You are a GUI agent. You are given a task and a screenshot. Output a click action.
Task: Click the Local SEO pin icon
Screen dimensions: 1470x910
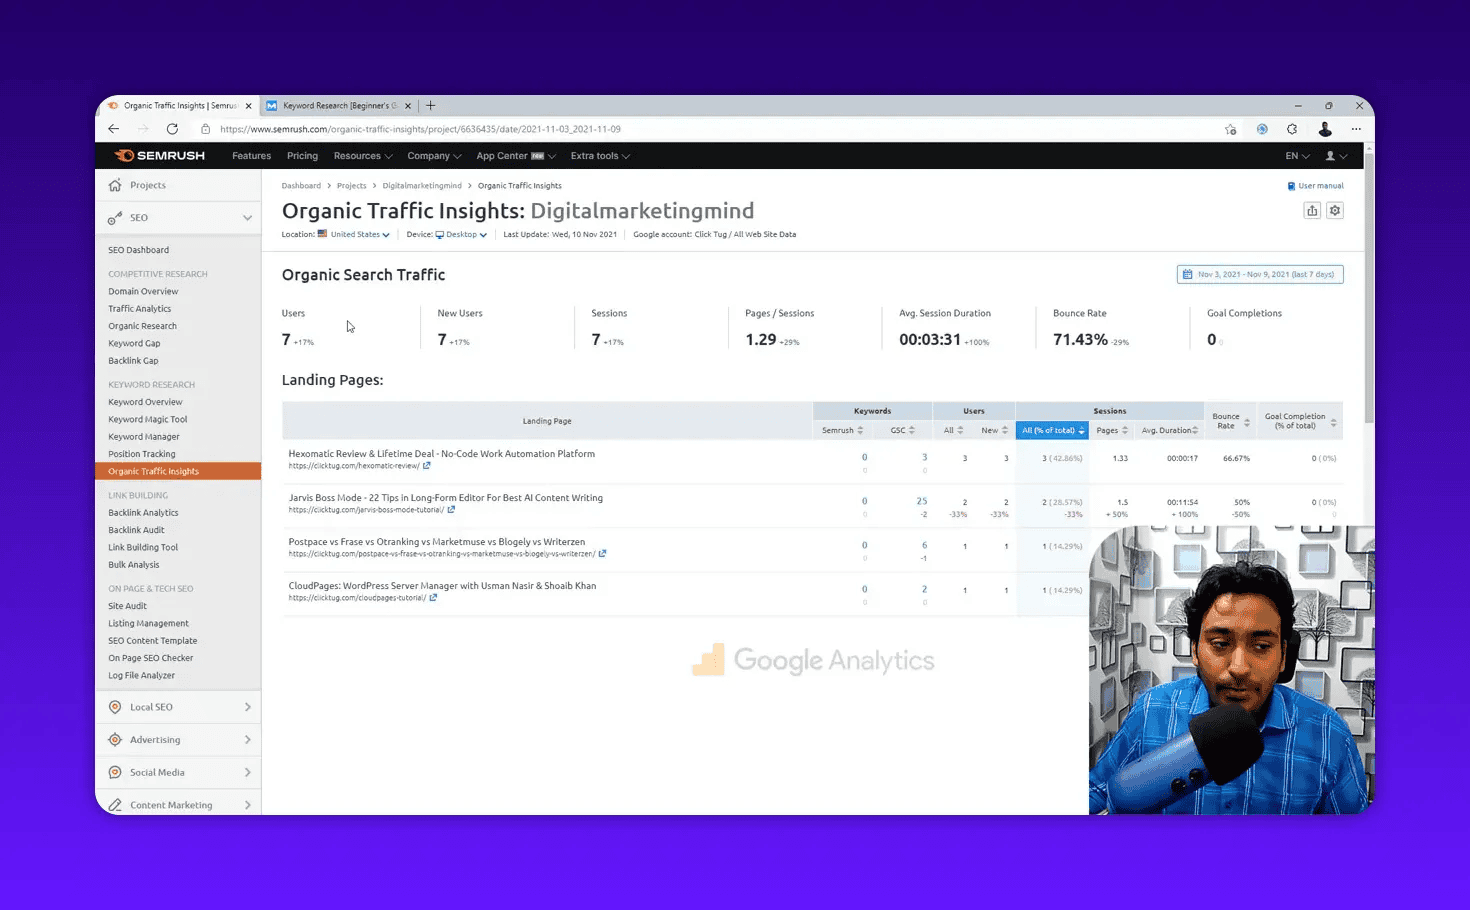116,707
